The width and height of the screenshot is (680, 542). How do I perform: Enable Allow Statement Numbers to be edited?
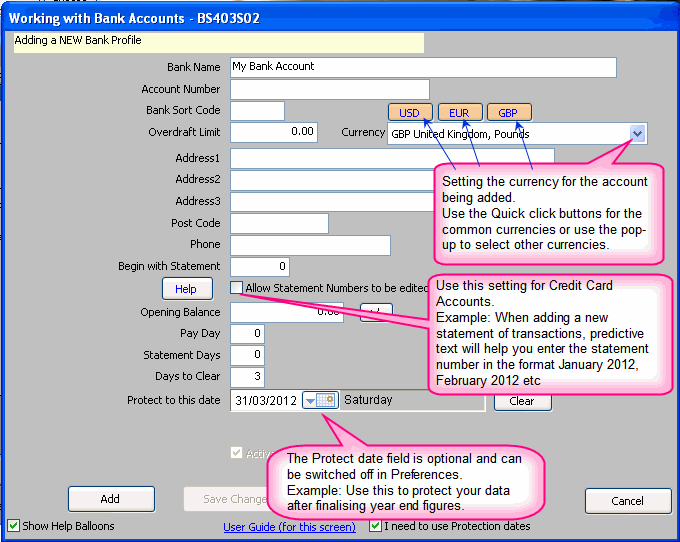point(236,288)
